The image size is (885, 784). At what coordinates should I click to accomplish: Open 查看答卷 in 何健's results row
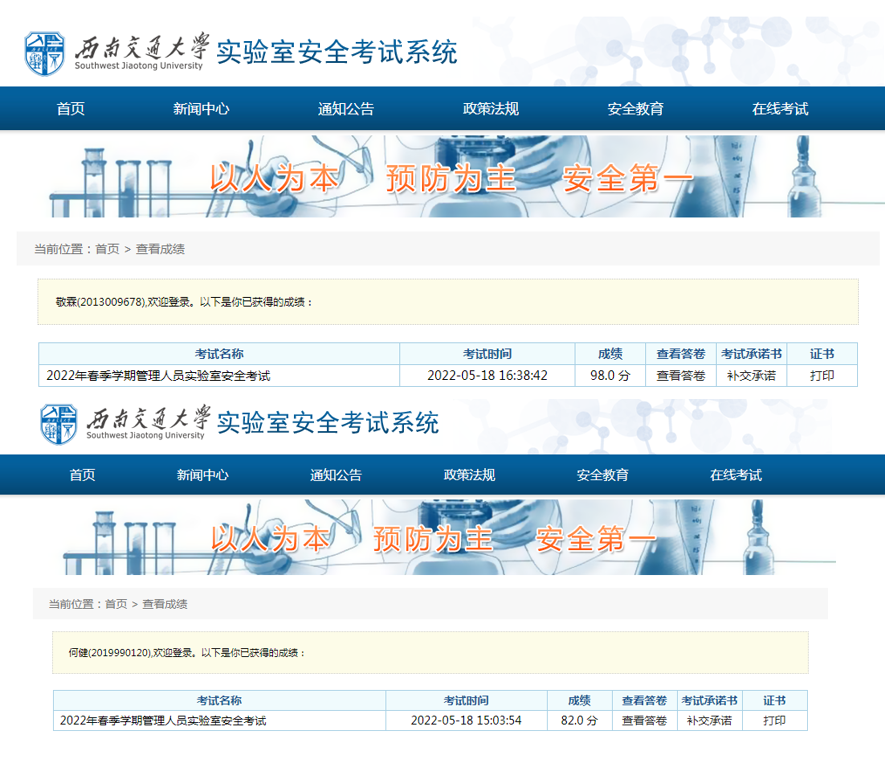tap(644, 721)
